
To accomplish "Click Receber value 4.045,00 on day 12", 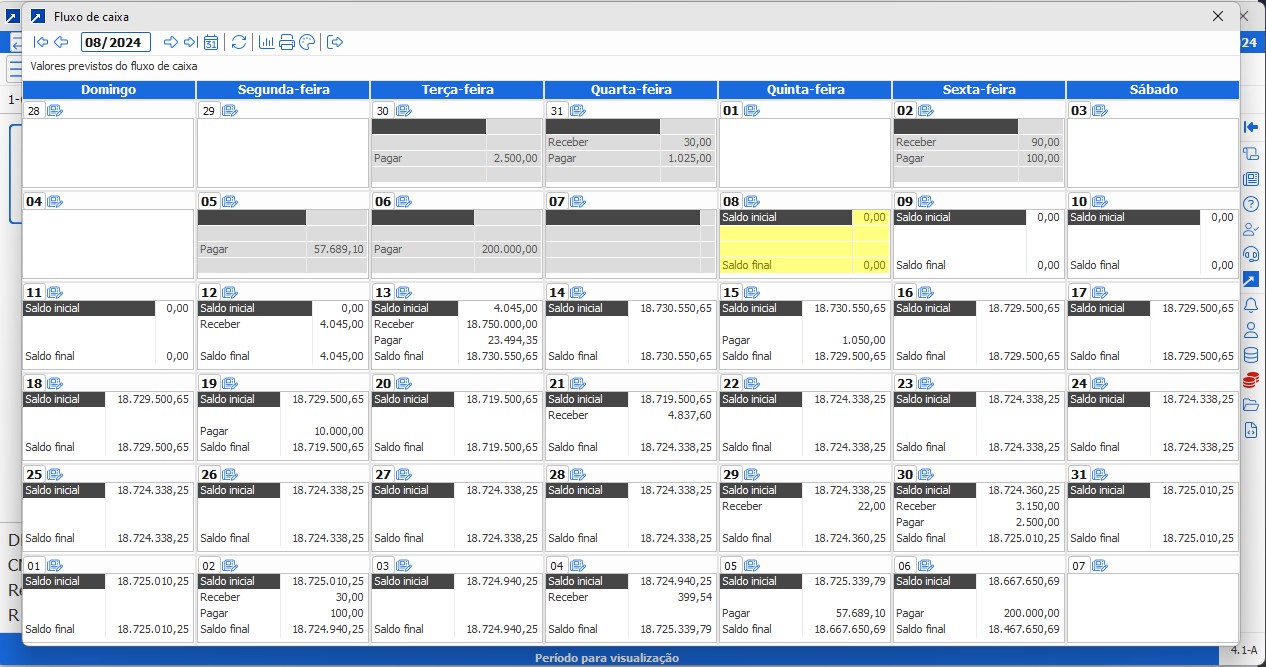I will coord(342,324).
